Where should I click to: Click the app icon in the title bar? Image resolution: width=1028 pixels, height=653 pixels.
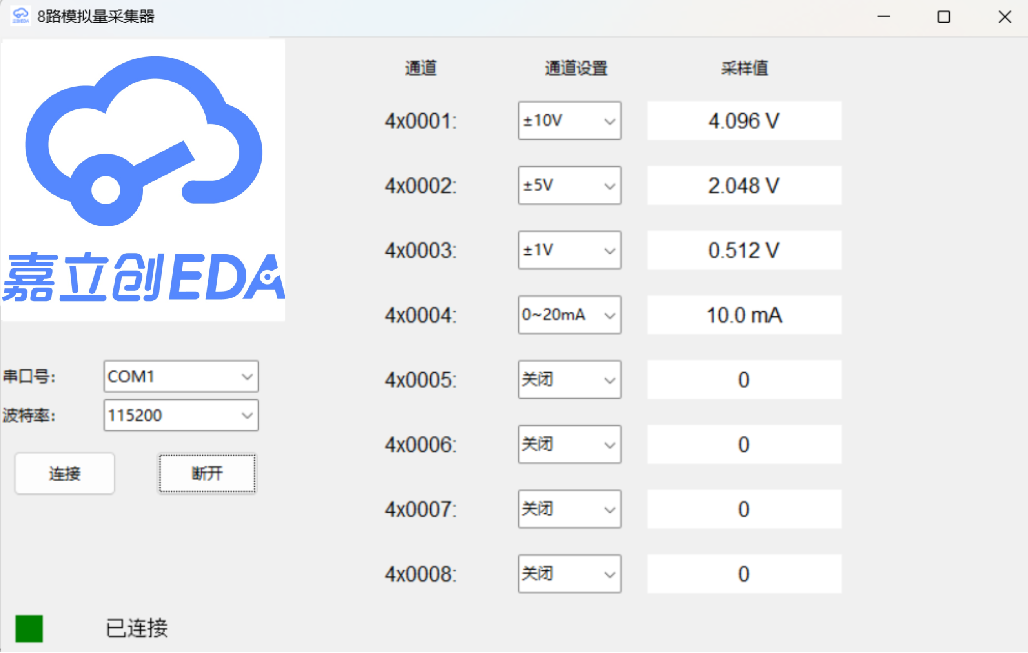[21, 16]
